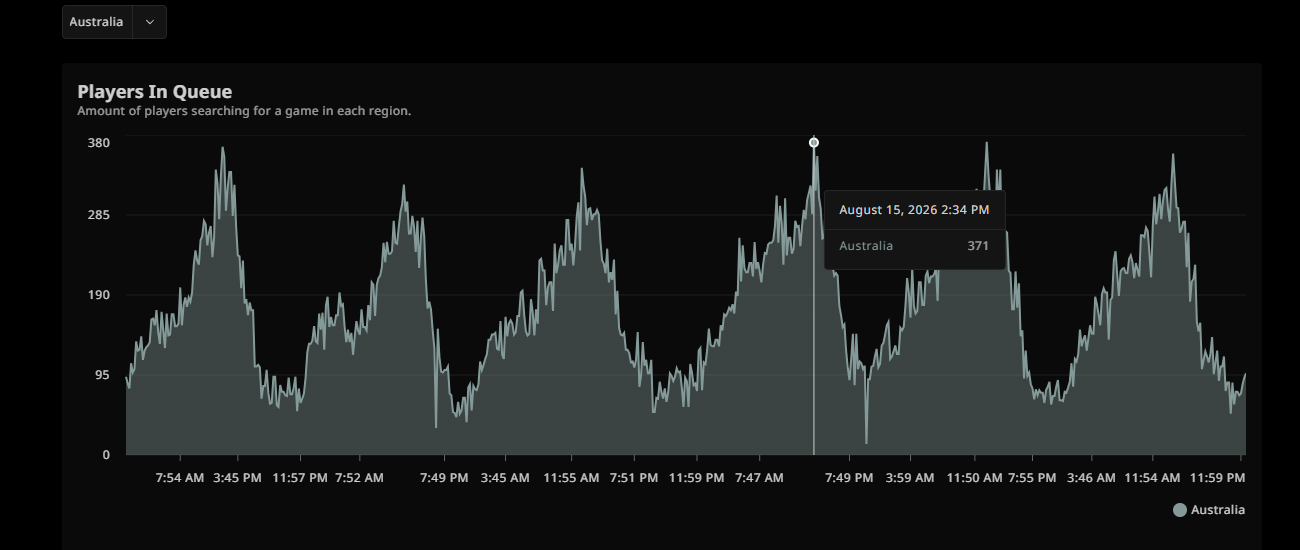
Task: Click the 95 y-axis label
Action: pos(102,375)
